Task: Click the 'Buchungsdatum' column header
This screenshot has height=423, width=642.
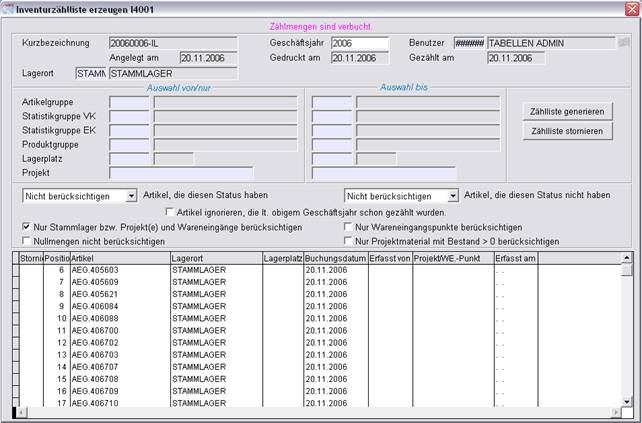Action: pos(335,257)
